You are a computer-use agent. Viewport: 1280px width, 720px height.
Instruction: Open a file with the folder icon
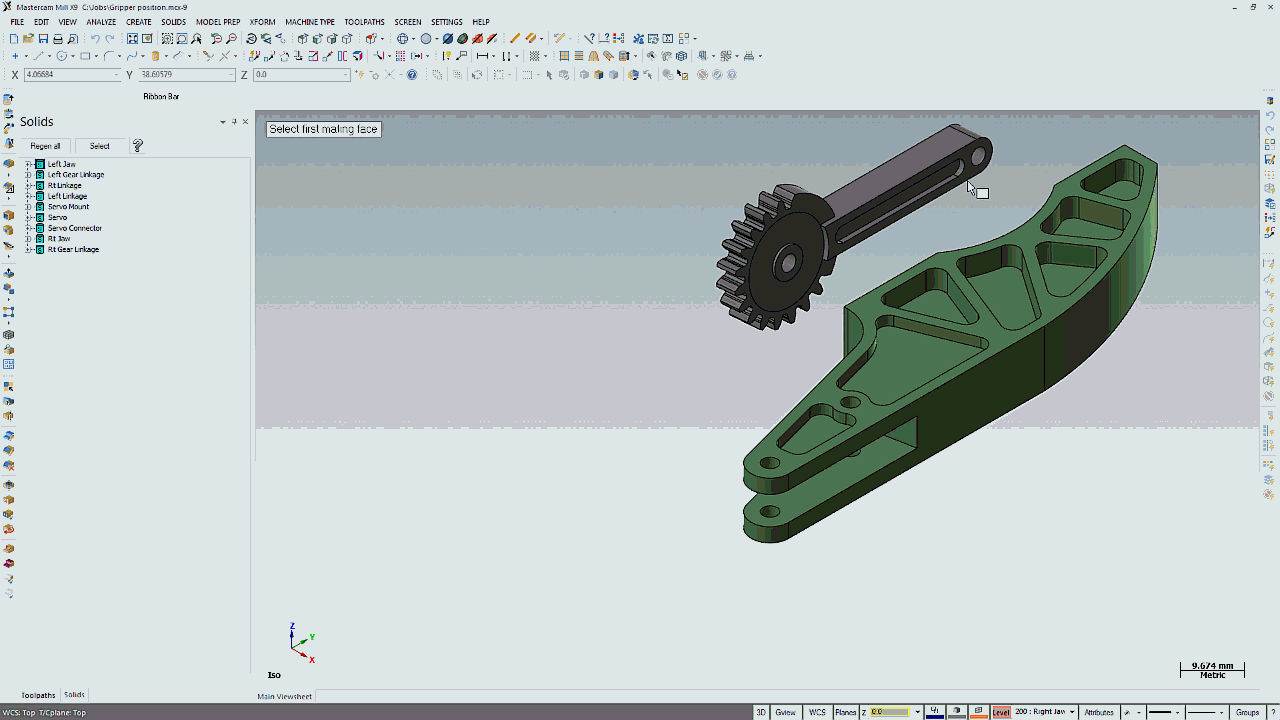click(x=29, y=39)
